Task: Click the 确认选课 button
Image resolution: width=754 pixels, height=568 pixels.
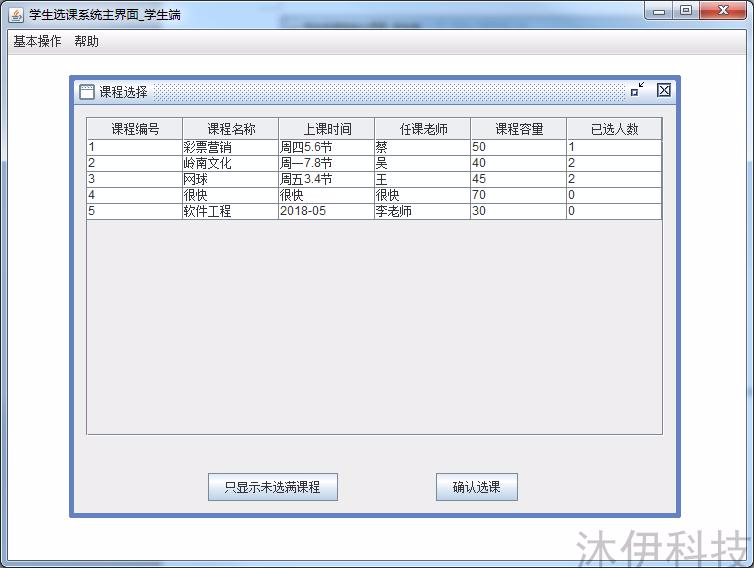Action: click(x=477, y=487)
